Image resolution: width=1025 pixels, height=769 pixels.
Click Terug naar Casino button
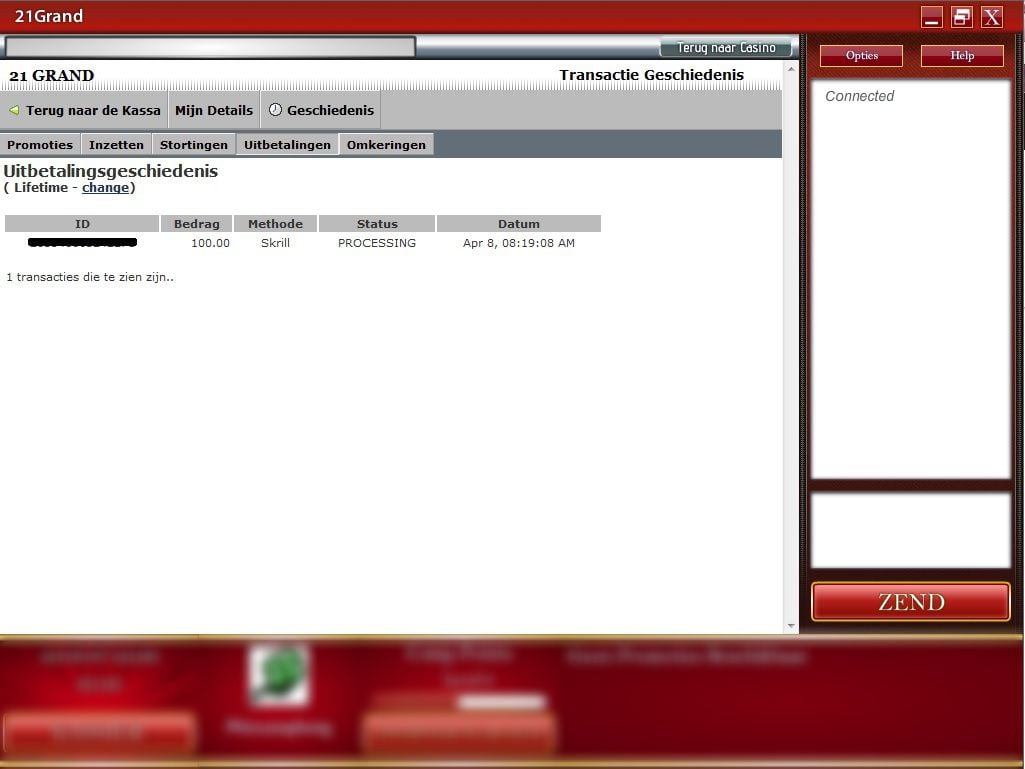coord(726,48)
